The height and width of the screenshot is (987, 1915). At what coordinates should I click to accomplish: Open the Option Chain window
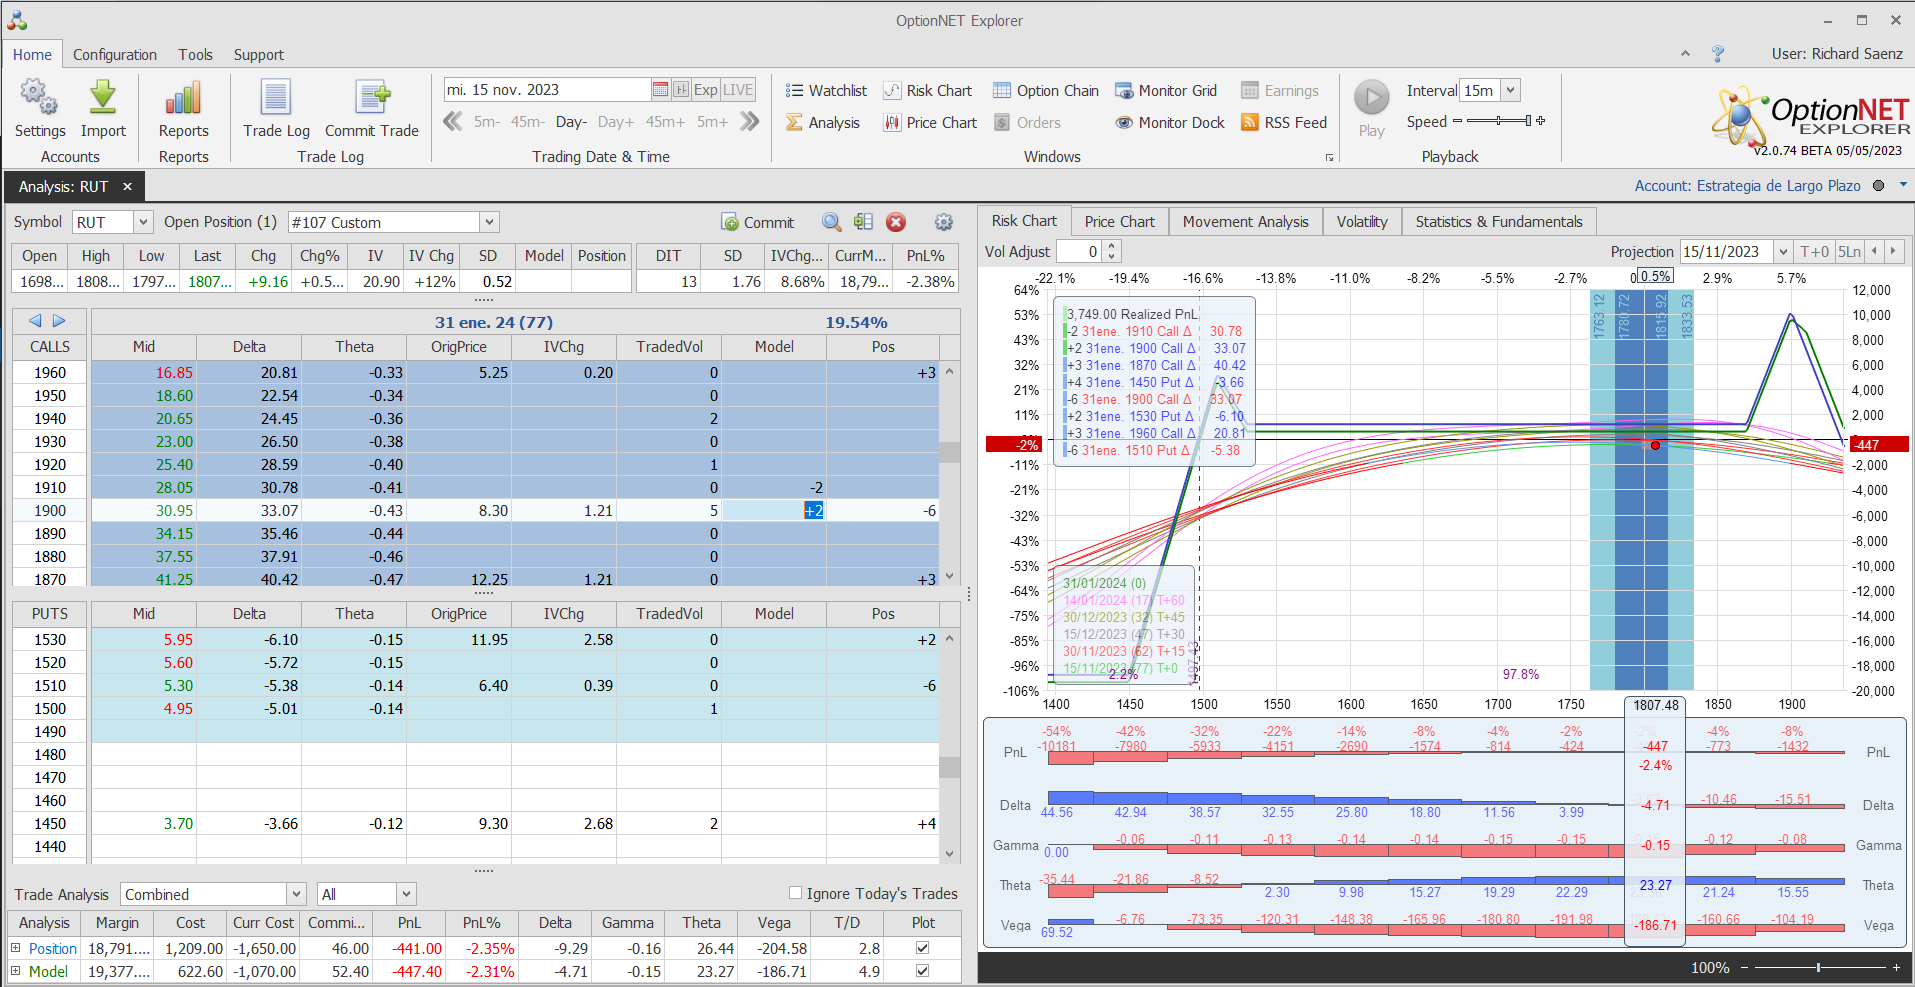[x=1045, y=91]
